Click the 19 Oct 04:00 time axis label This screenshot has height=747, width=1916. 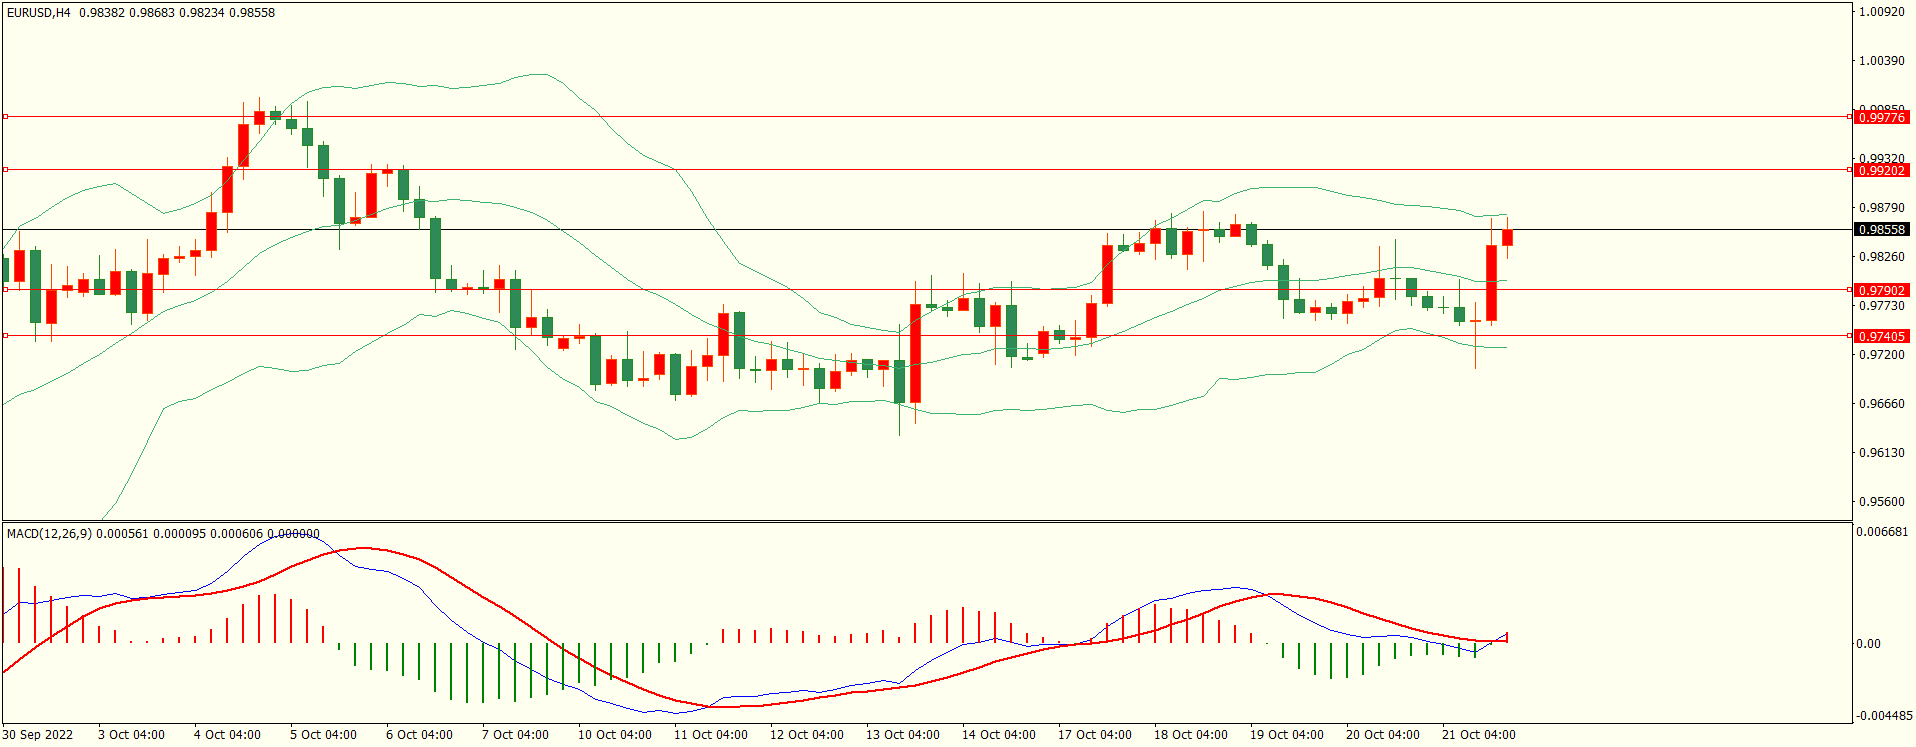coord(1287,735)
